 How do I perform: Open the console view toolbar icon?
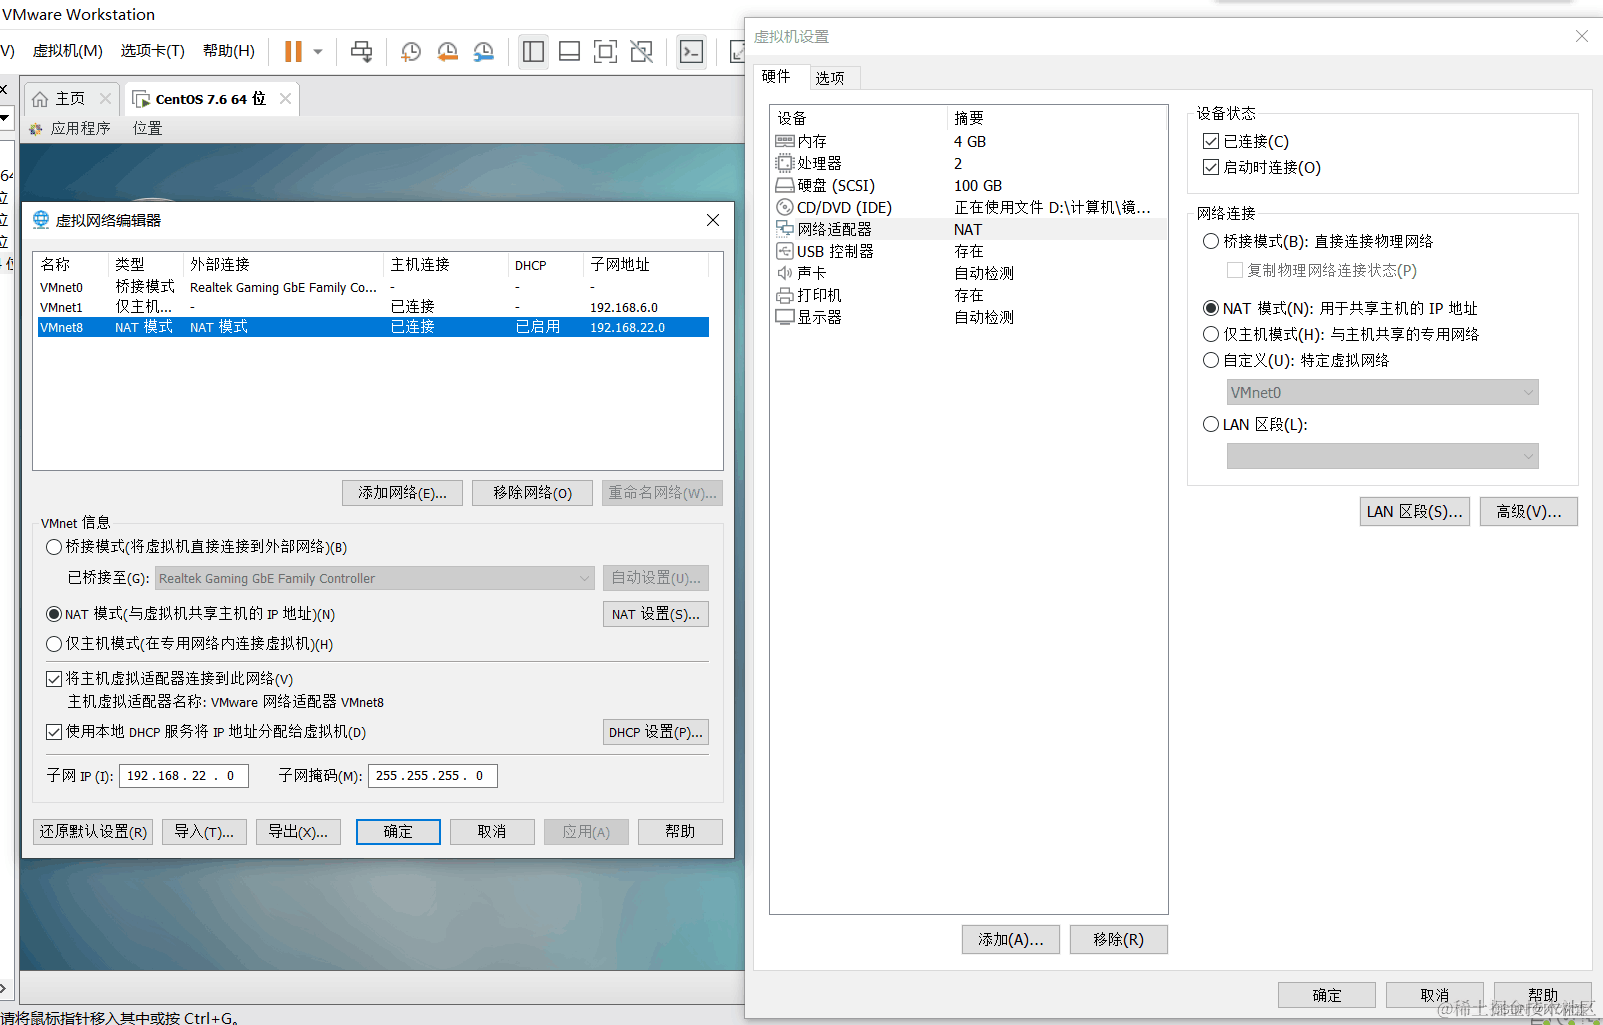691,51
